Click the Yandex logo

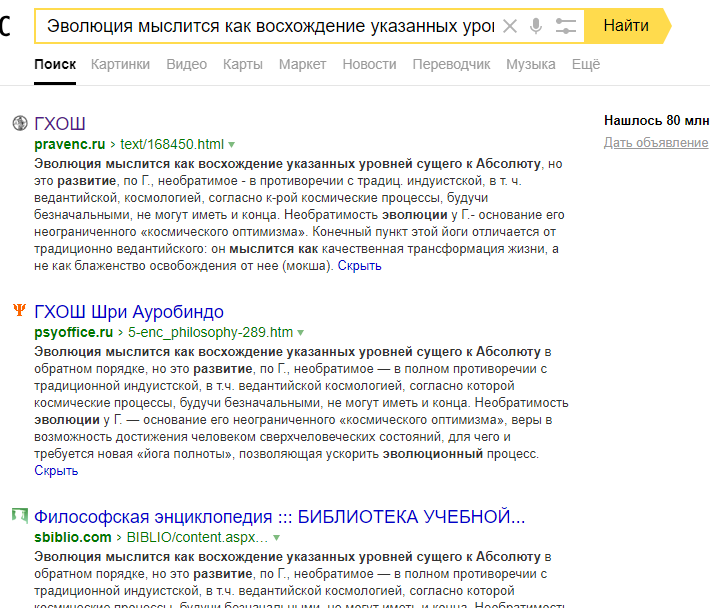(x=5, y=26)
